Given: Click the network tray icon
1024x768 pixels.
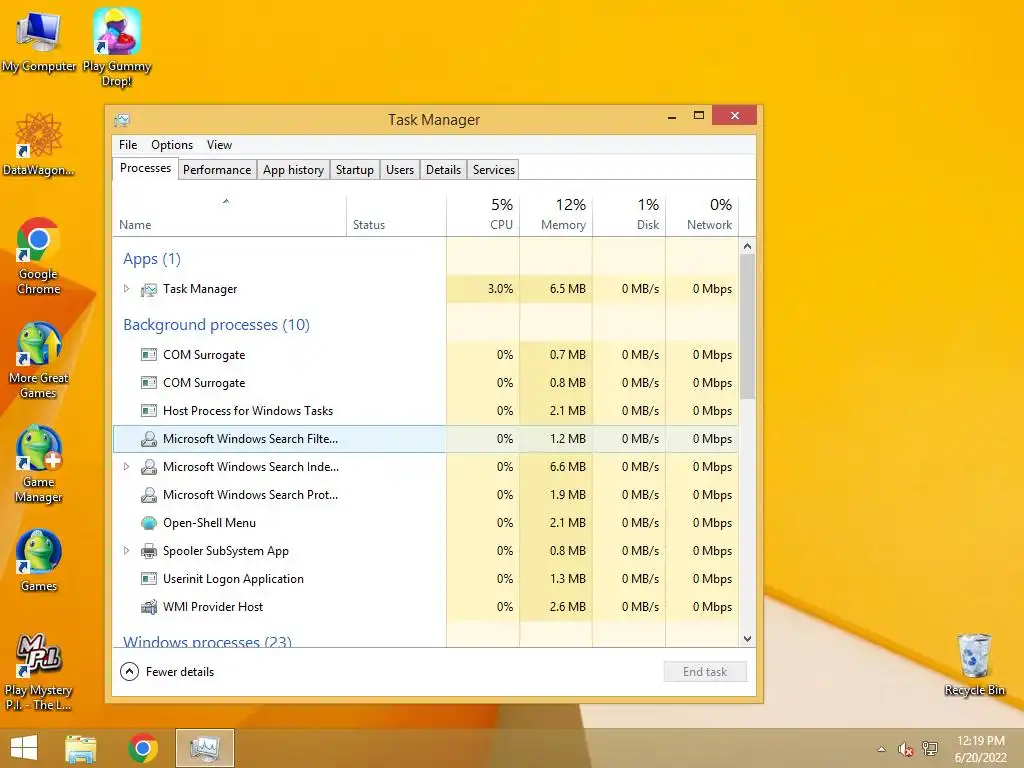Looking at the screenshot, I should (930, 749).
